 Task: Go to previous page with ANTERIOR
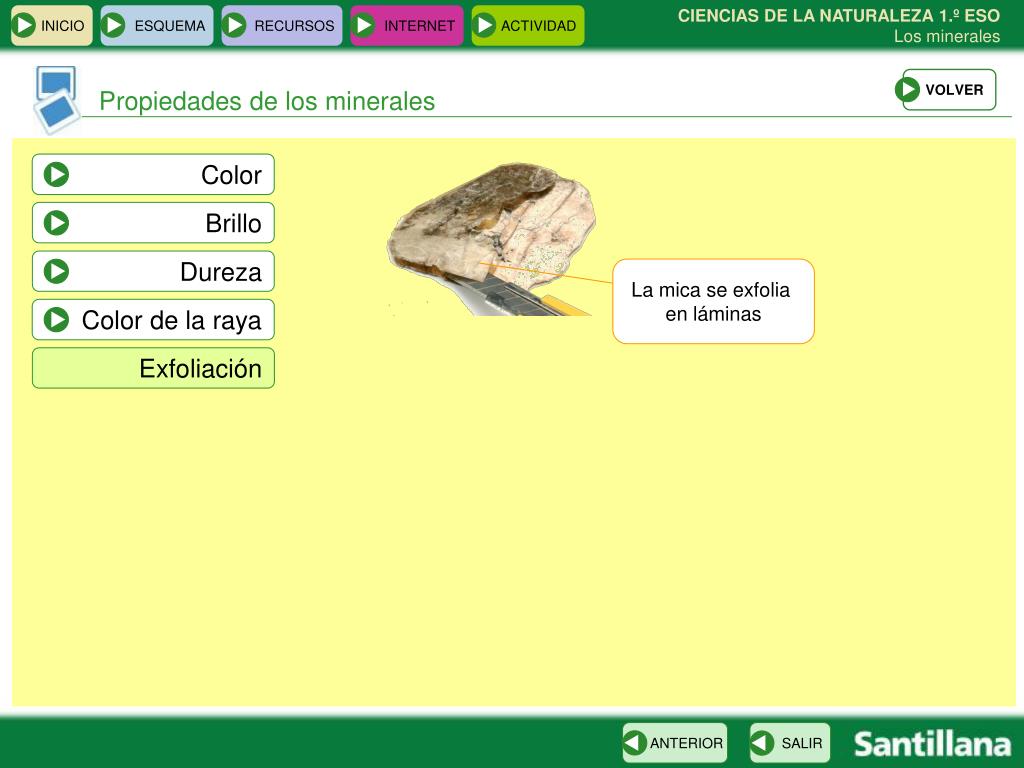675,743
